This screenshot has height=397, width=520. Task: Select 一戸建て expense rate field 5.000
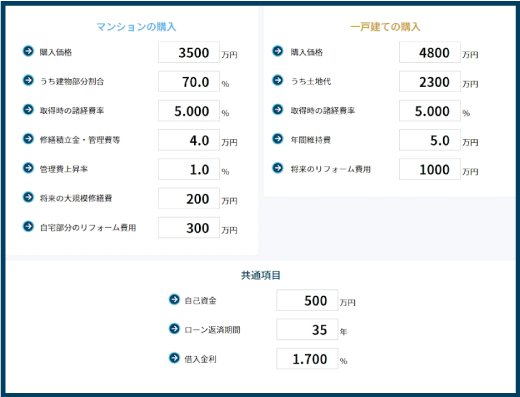click(x=430, y=111)
